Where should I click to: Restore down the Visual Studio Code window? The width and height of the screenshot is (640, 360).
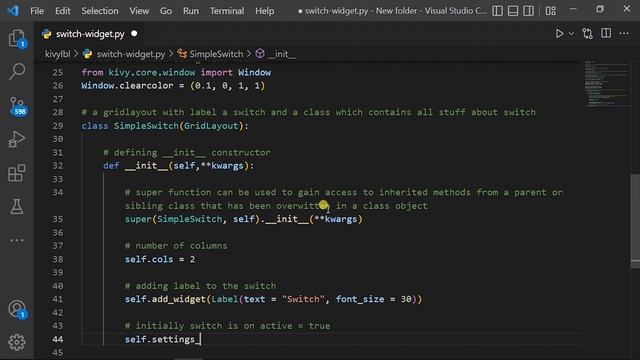[600, 9]
